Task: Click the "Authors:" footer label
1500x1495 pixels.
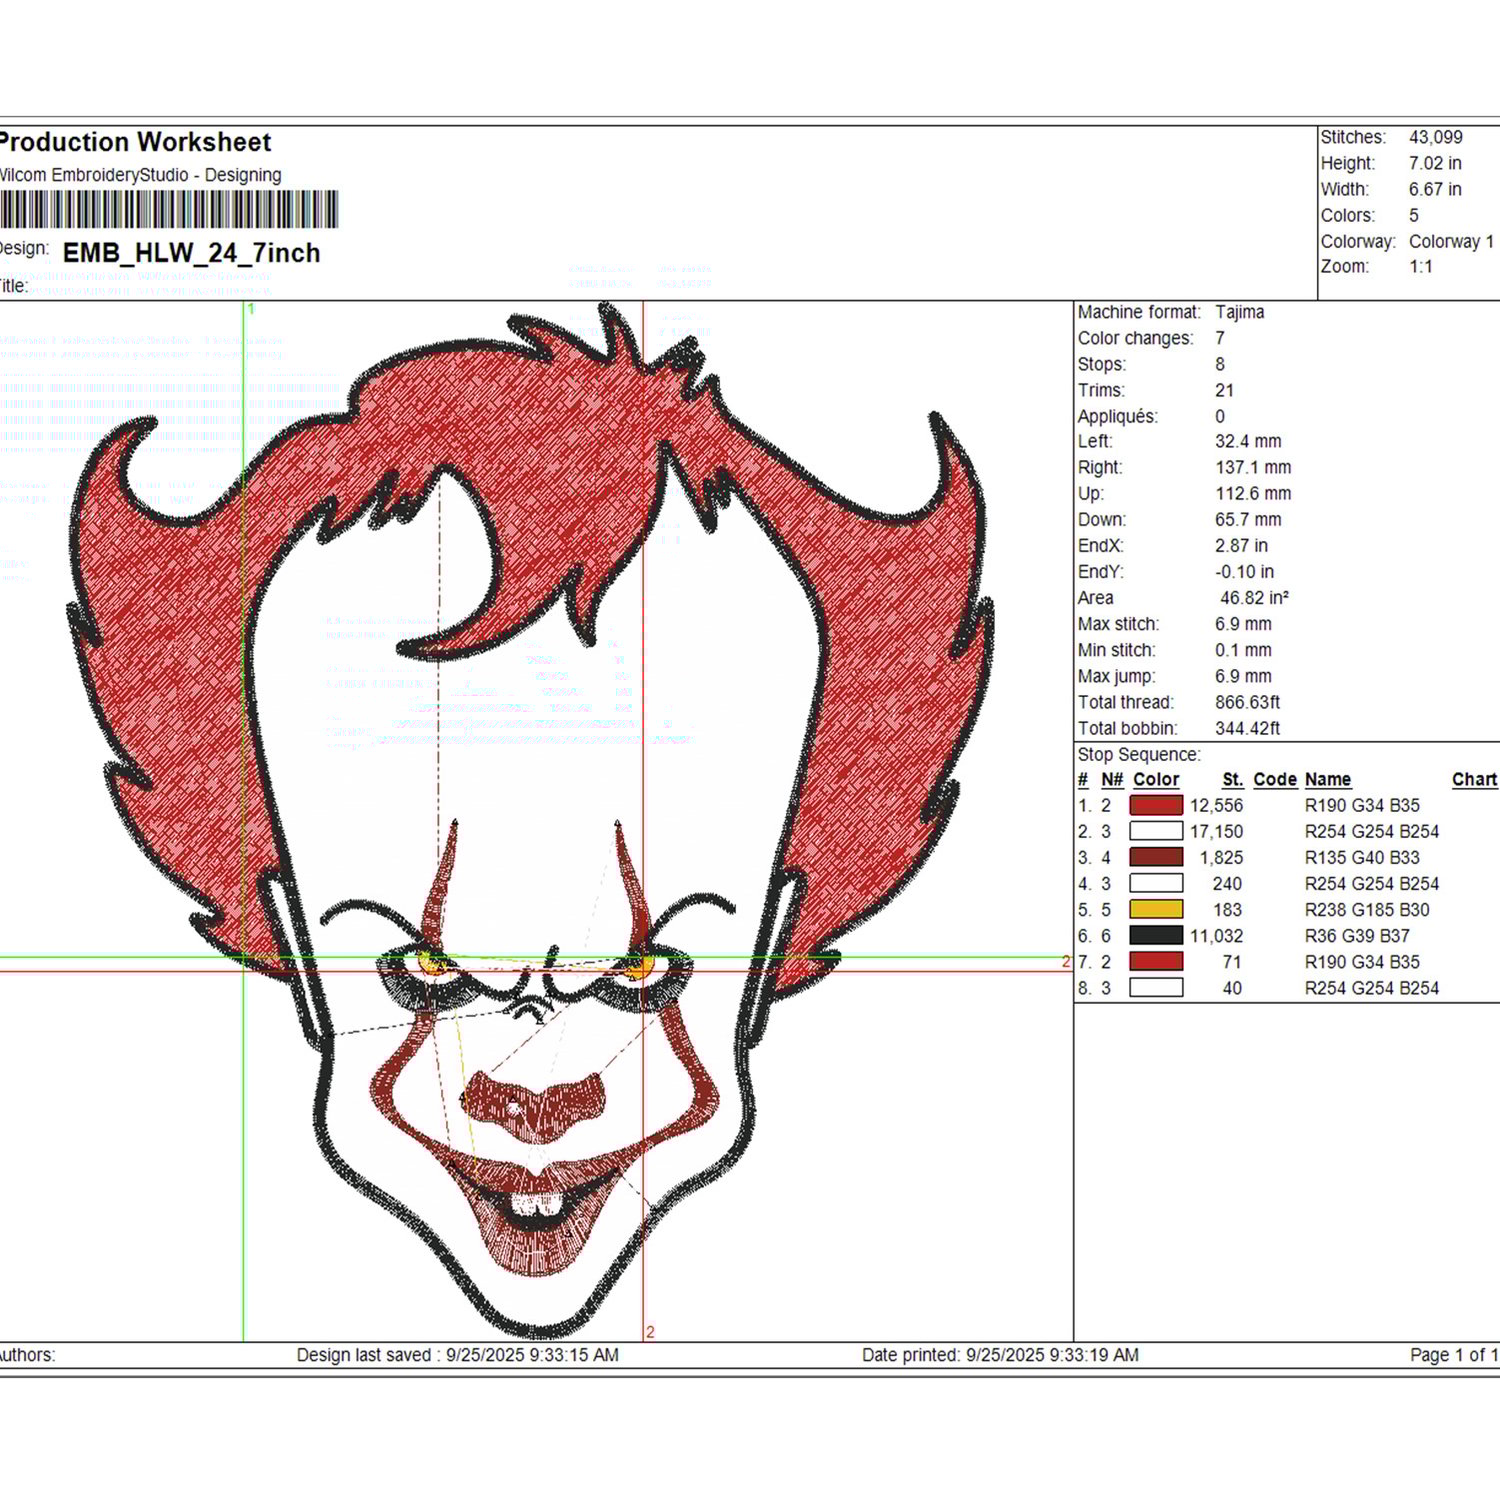Action: click(x=27, y=1355)
